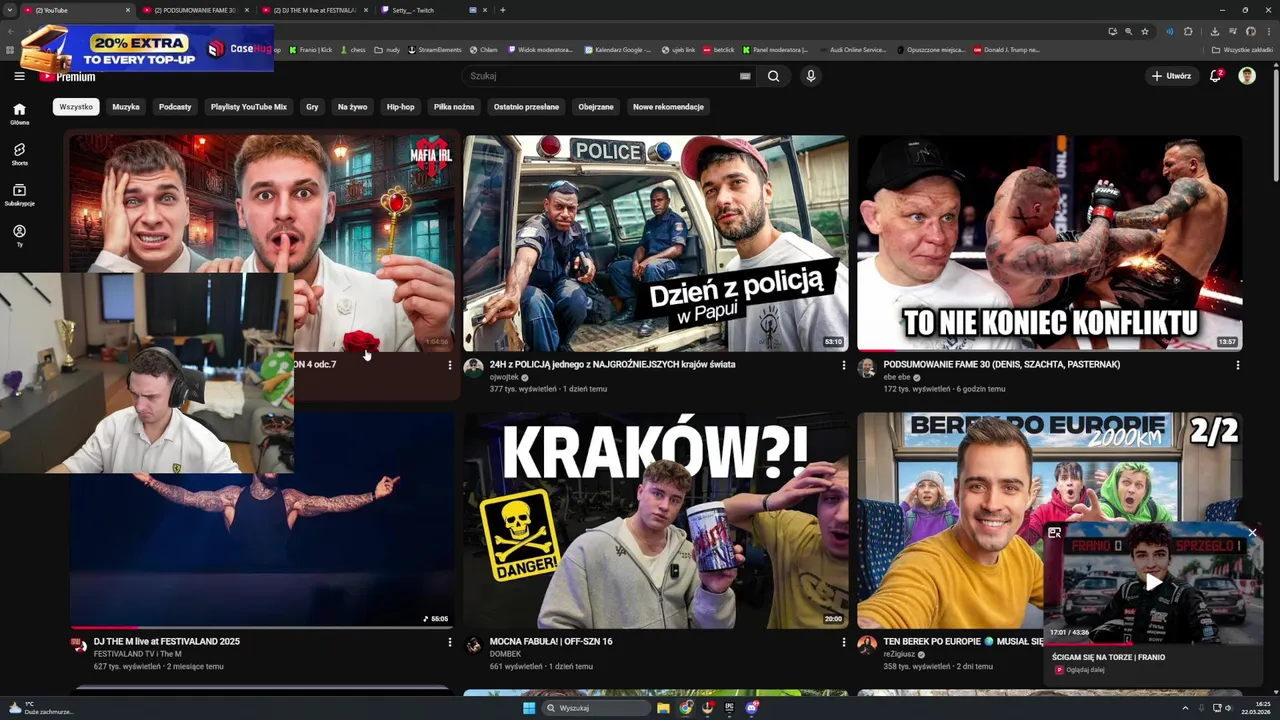Open Windows Start menu
The width and height of the screenshot is (1280, 720).
529,708
